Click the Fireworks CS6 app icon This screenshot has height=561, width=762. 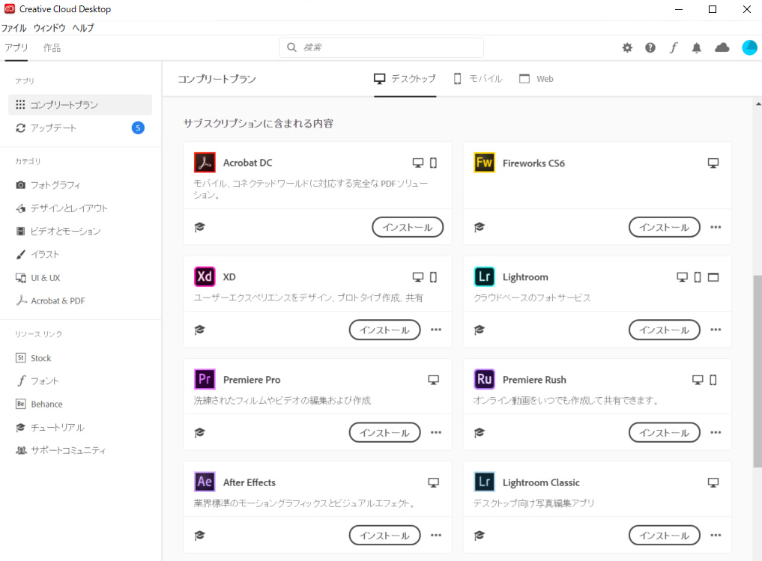pos(484,162)
